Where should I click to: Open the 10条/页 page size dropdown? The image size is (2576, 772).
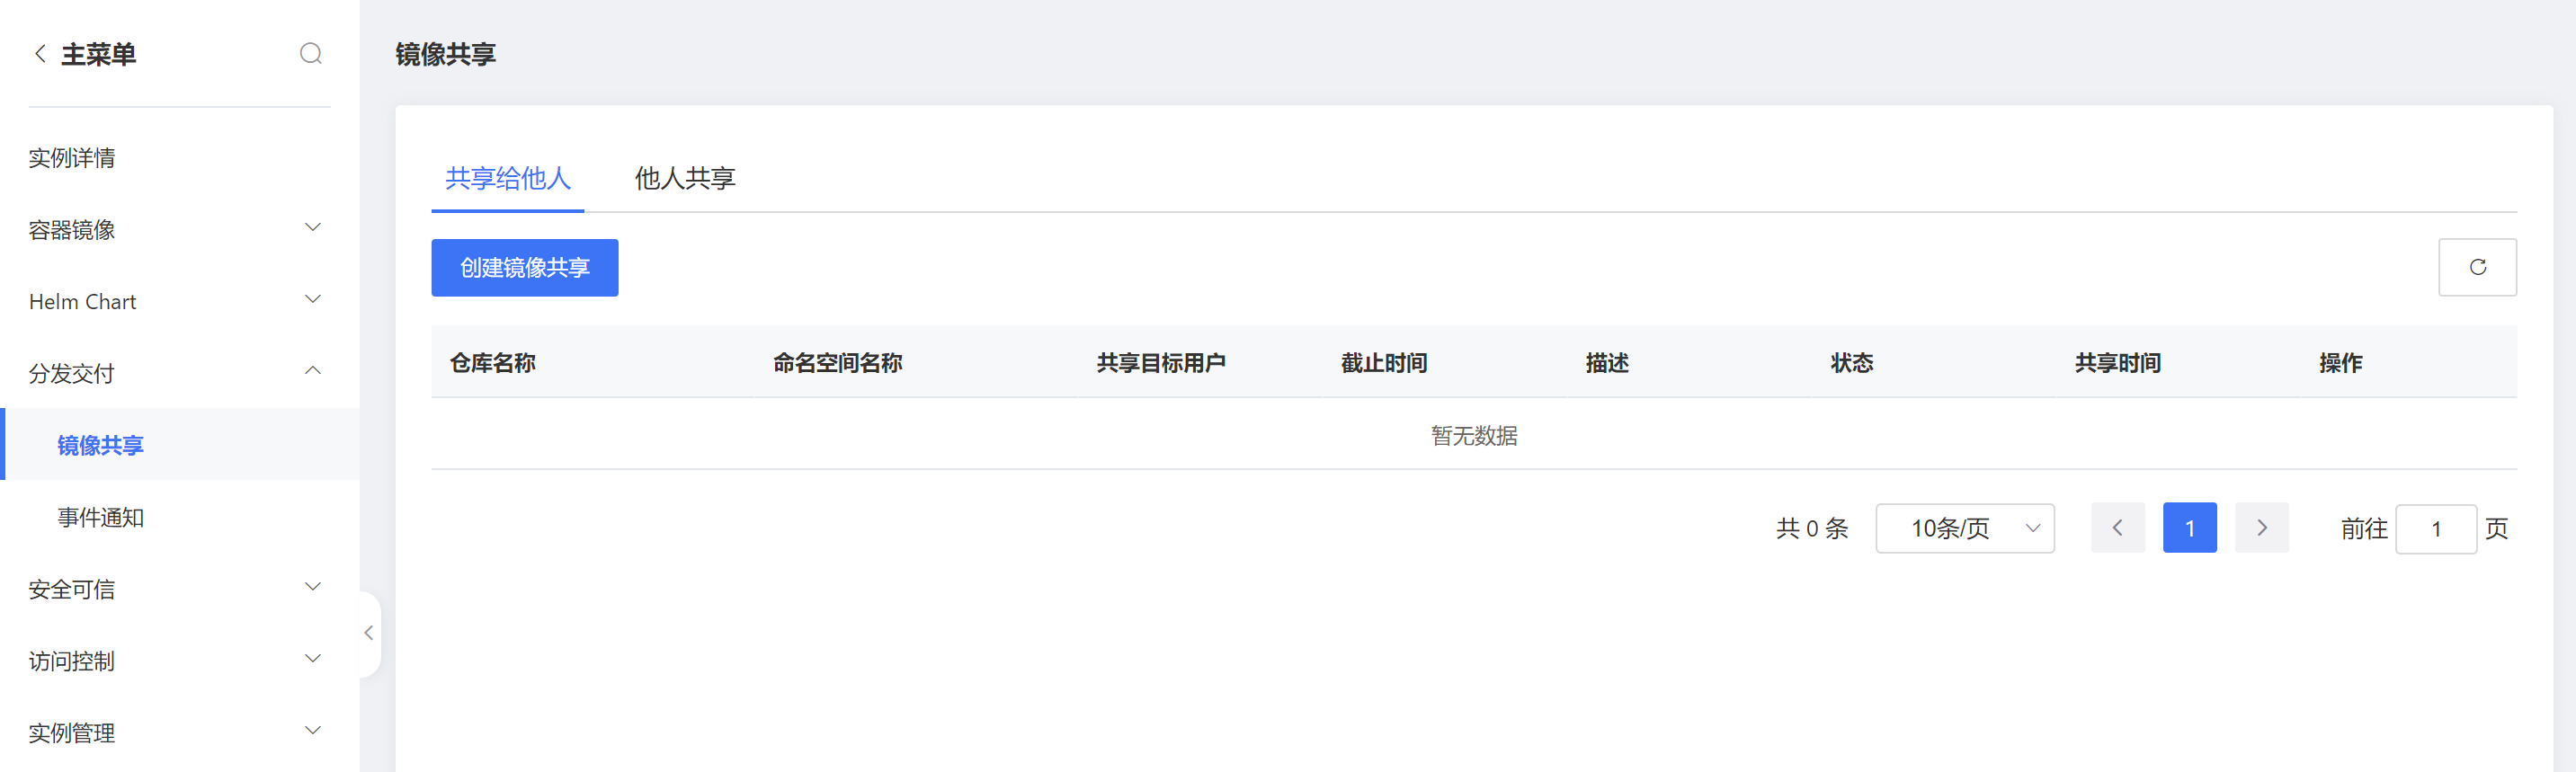point(1965,528)
